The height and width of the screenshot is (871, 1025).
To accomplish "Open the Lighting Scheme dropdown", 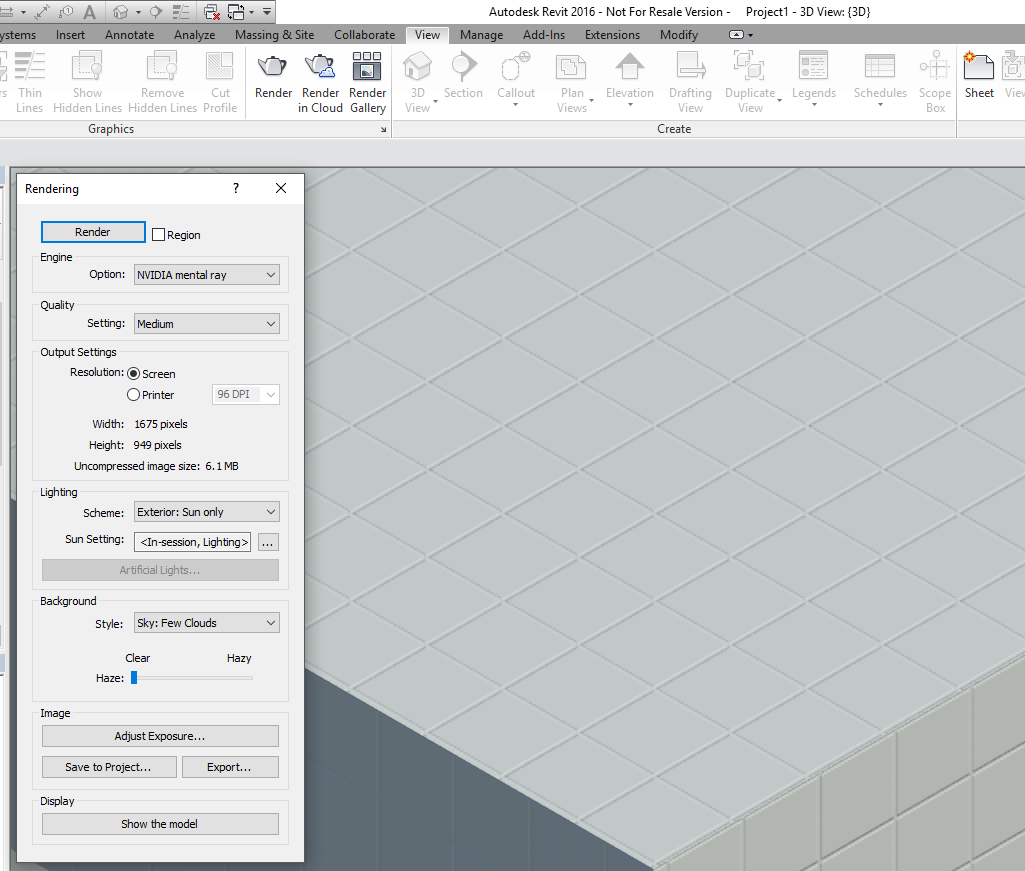I will (x=207, y=512).
